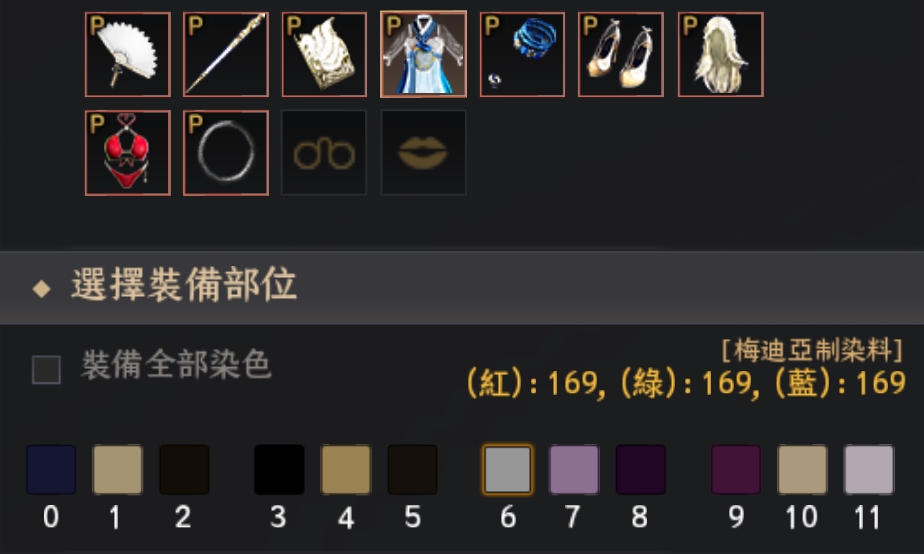This screenshot has height=554, width=924.
Task: Pick the light lavender-gray swatch 11
Action: coord(869,470)
